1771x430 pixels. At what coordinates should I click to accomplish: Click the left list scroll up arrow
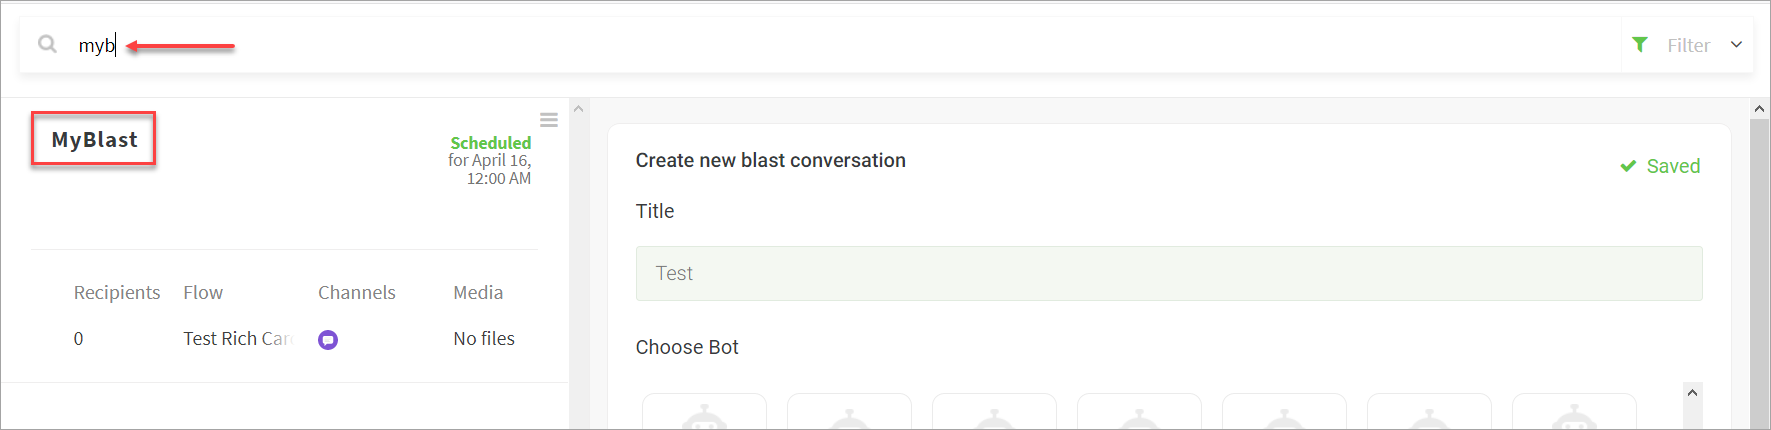click(x=578, y=109)
